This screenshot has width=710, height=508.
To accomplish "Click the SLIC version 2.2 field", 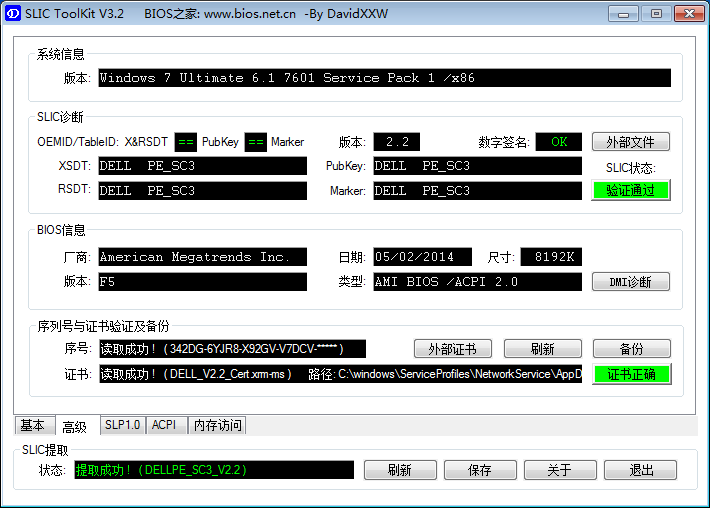I will pyautogui.click(x=397, y=142).
